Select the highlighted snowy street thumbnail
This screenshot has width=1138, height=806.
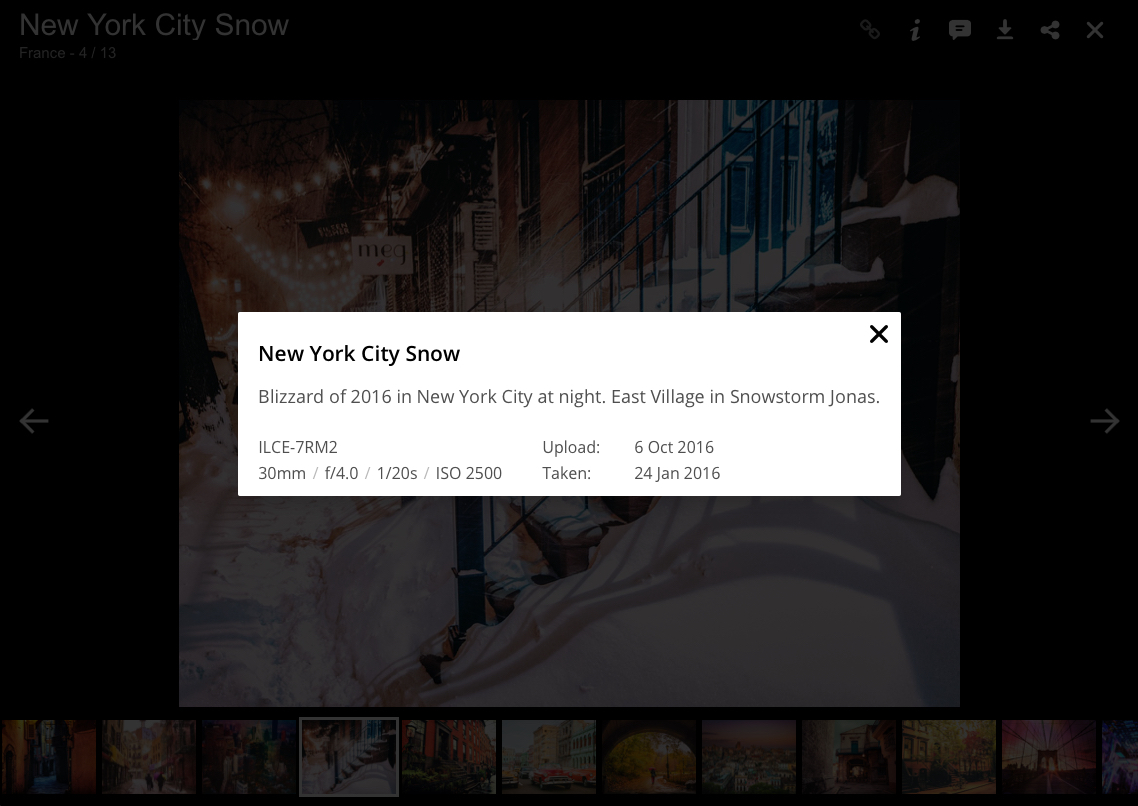click(x=349, y=757)
